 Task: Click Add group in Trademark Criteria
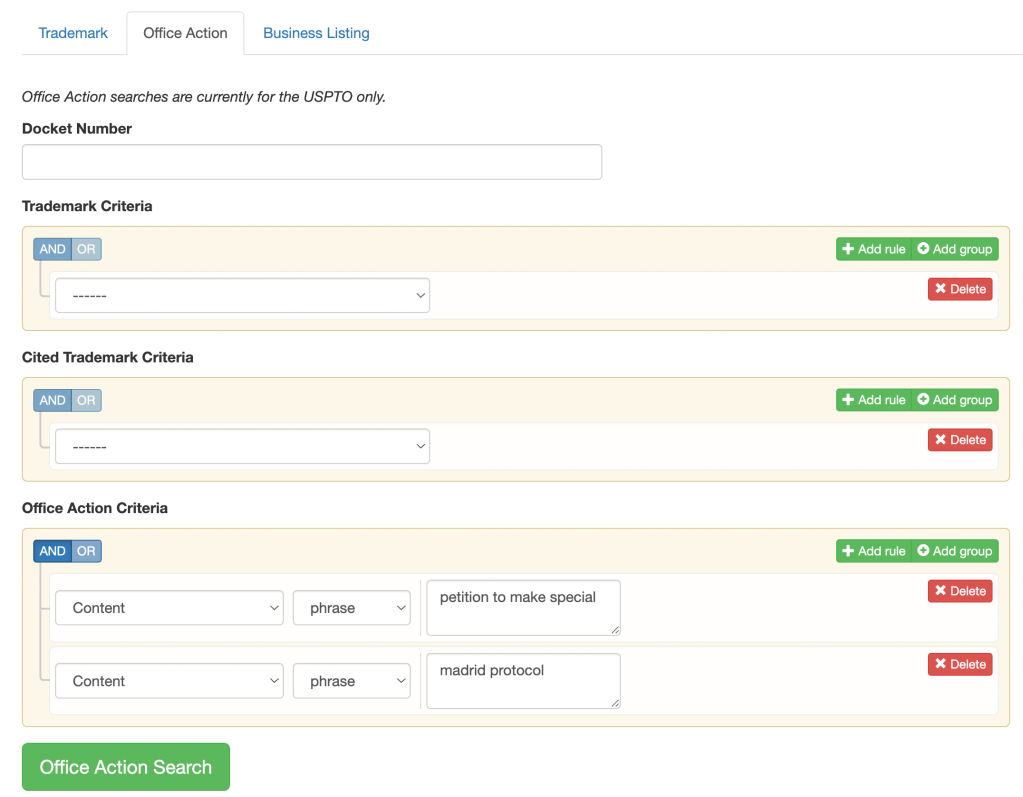(955, 249)
